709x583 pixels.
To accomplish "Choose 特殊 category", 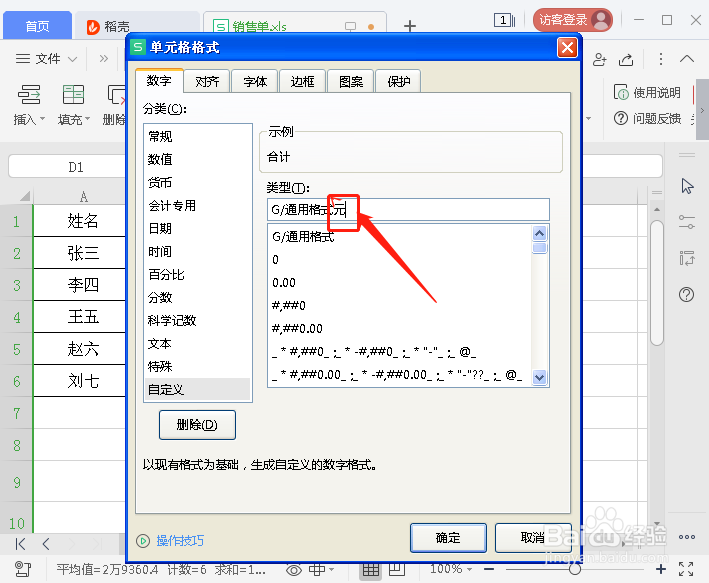I will (197, 366).
